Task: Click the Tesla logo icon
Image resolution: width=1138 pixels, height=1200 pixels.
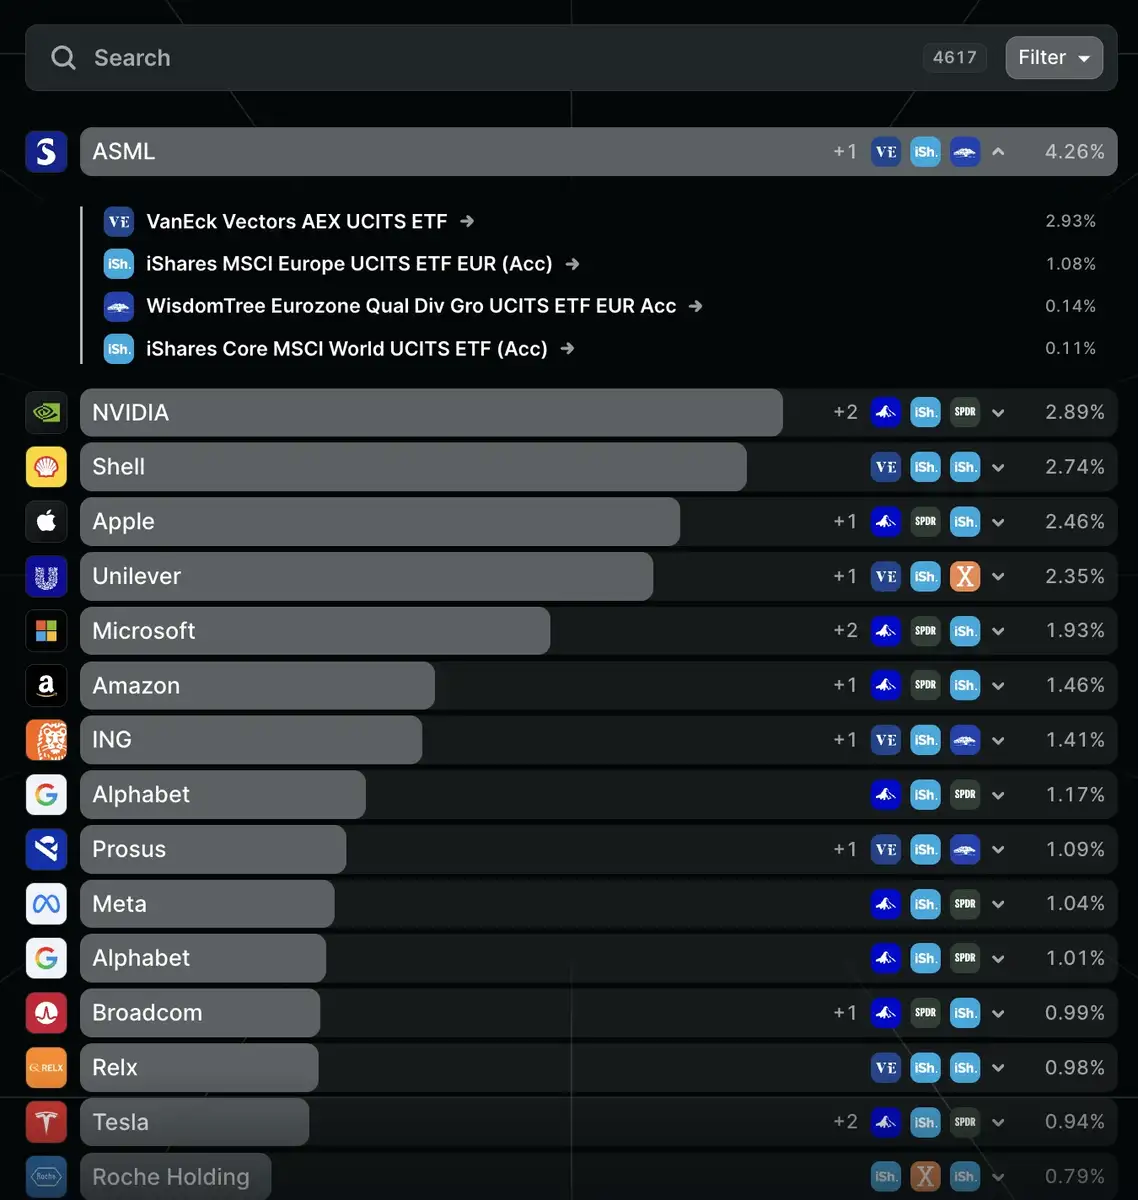Action: [46, 1122]
